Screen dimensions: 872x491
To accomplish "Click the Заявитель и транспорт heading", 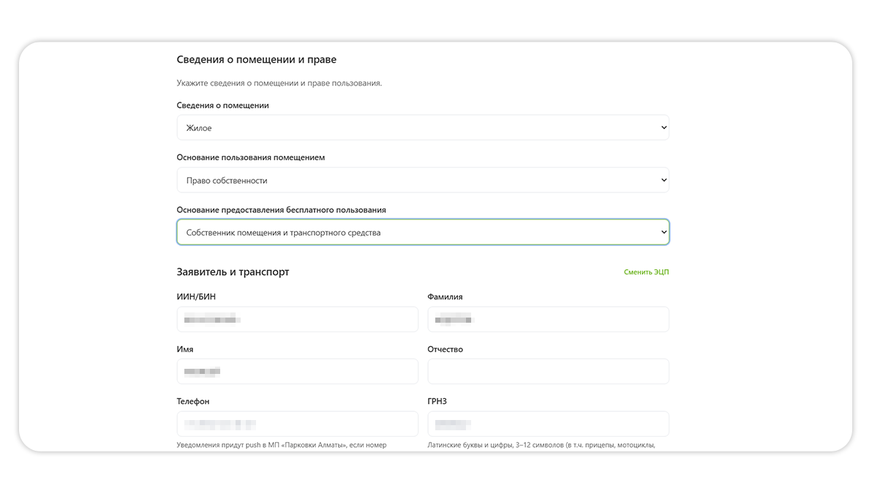I will pos(233,272).
